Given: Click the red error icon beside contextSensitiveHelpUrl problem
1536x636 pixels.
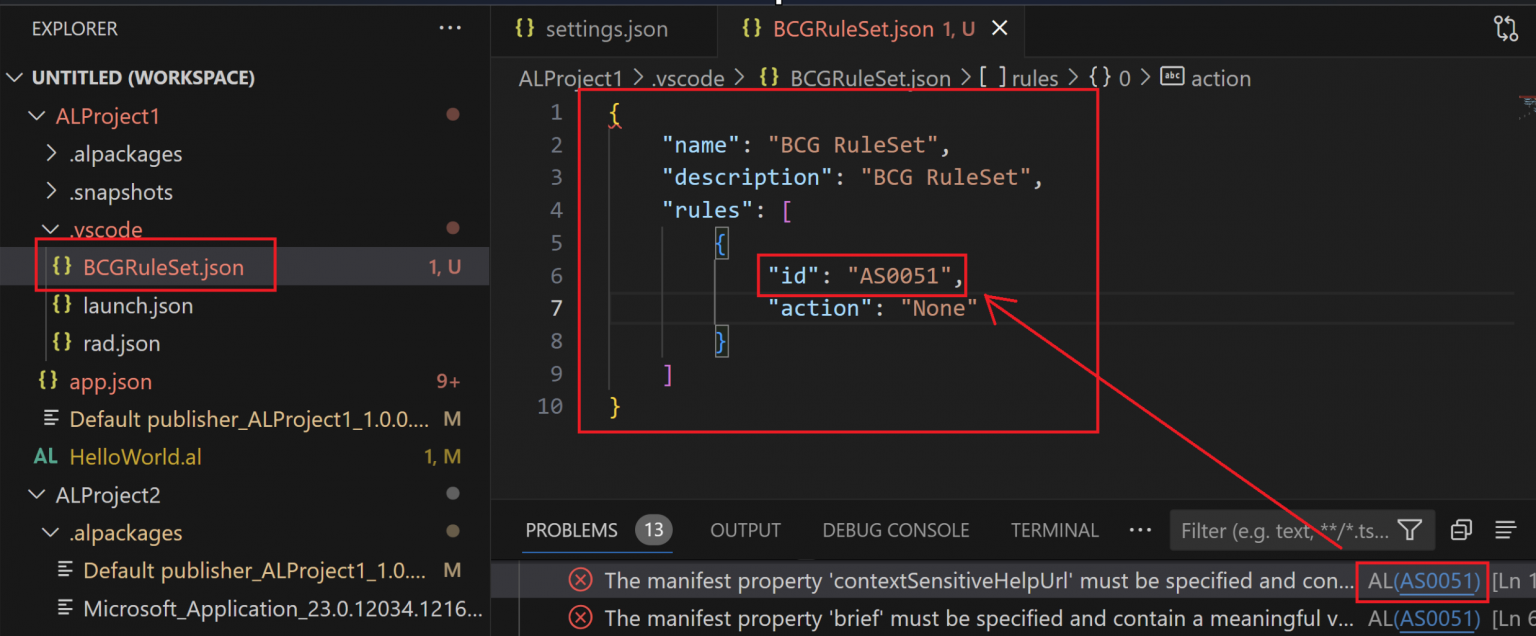Looking at the screenshot, I should click(x=580, y=581).
